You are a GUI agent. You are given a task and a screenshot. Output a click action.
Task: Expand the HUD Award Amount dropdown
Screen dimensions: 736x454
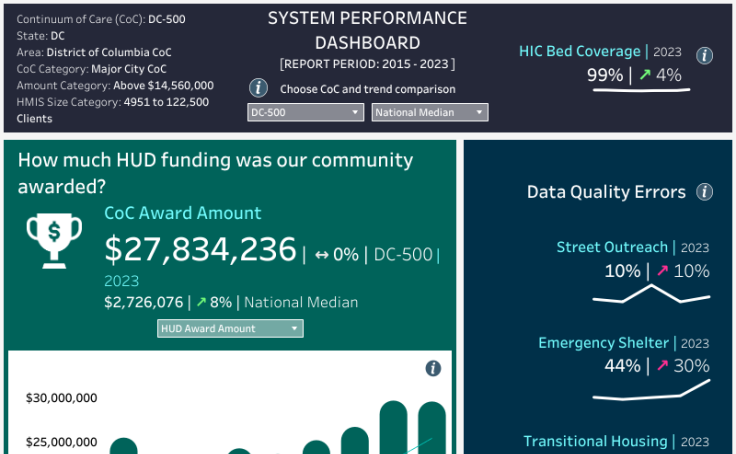[x=230, y=328]
